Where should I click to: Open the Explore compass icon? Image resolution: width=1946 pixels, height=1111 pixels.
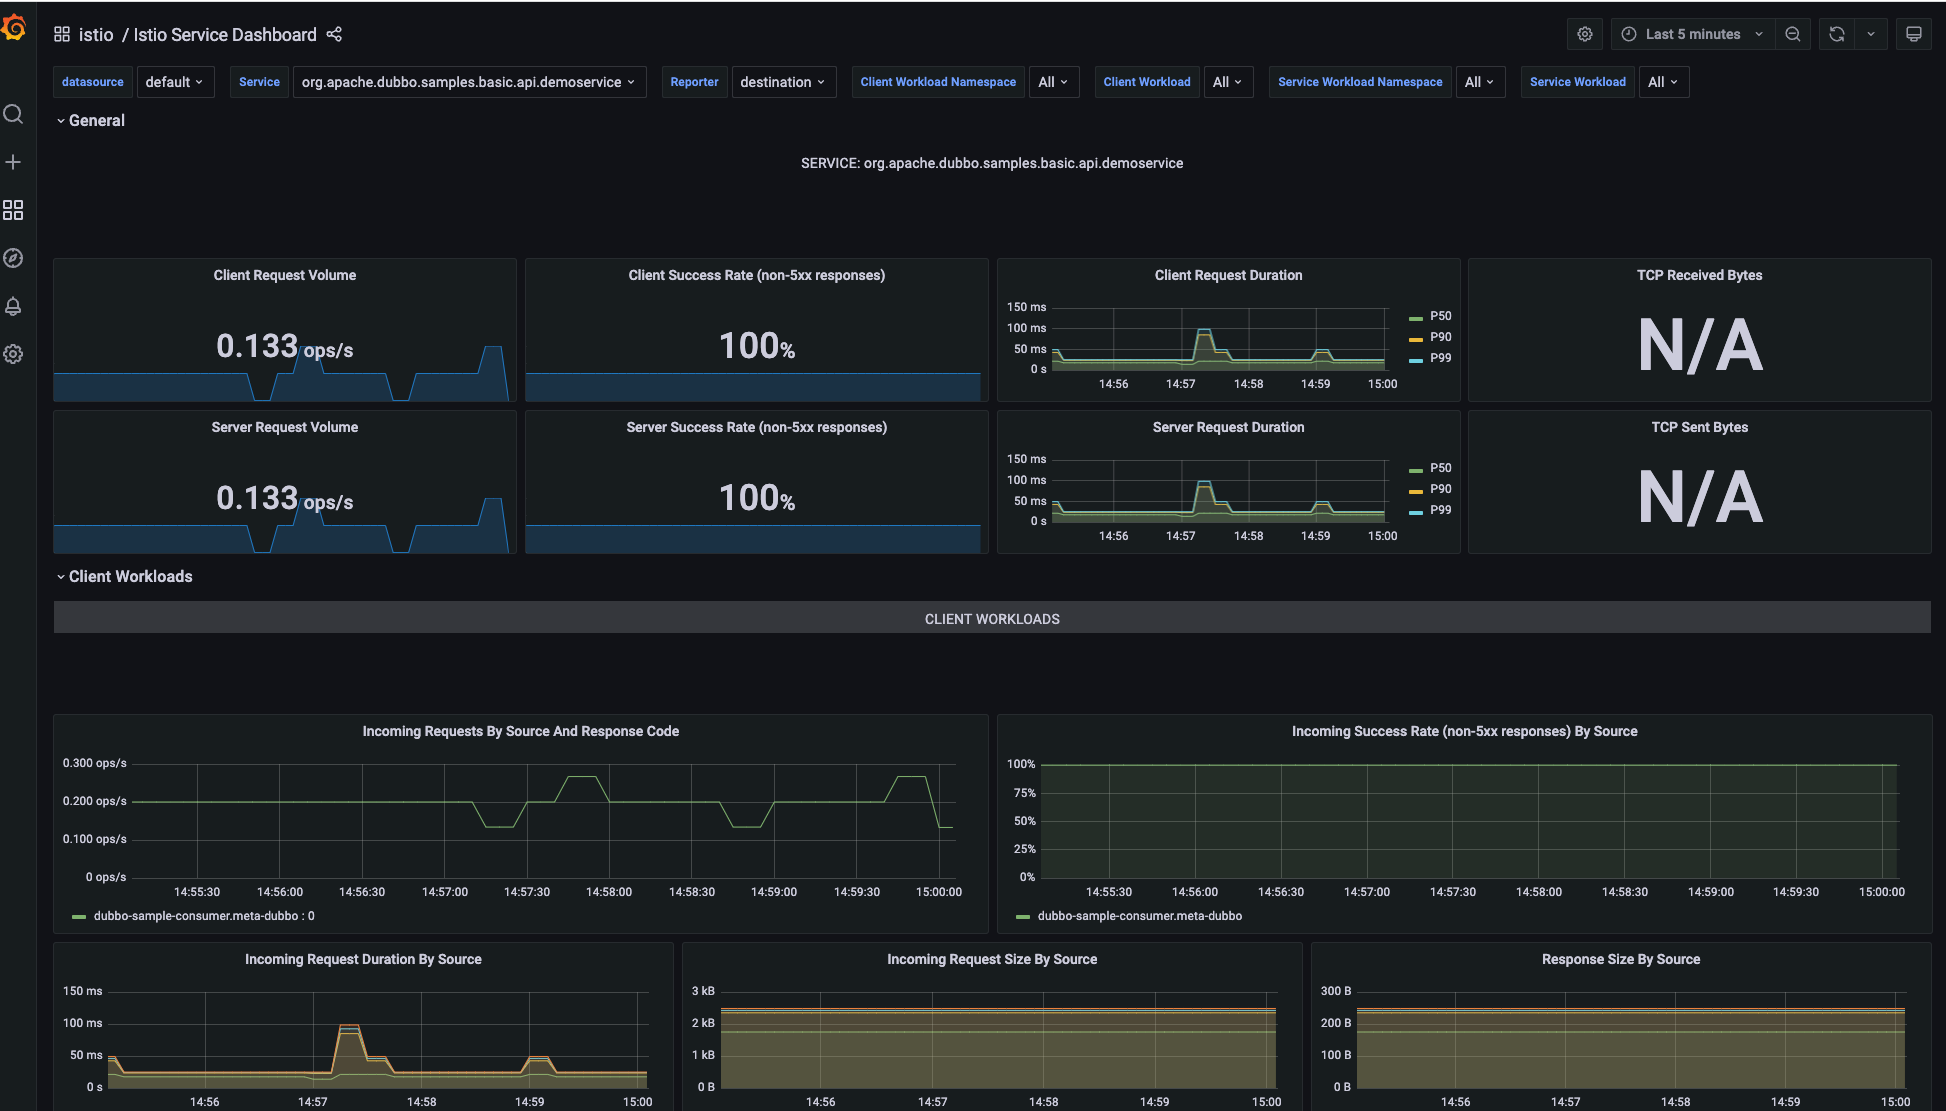[x=13, y=258]
